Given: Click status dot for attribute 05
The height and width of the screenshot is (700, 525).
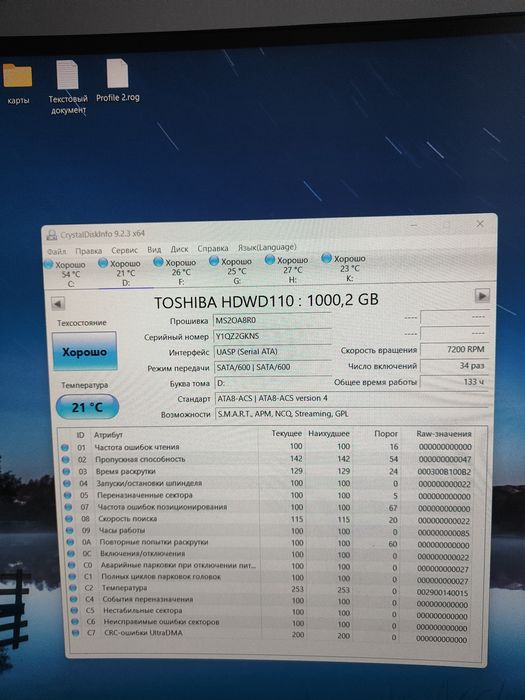Looking at the screenshot, I should coord(68,496).
